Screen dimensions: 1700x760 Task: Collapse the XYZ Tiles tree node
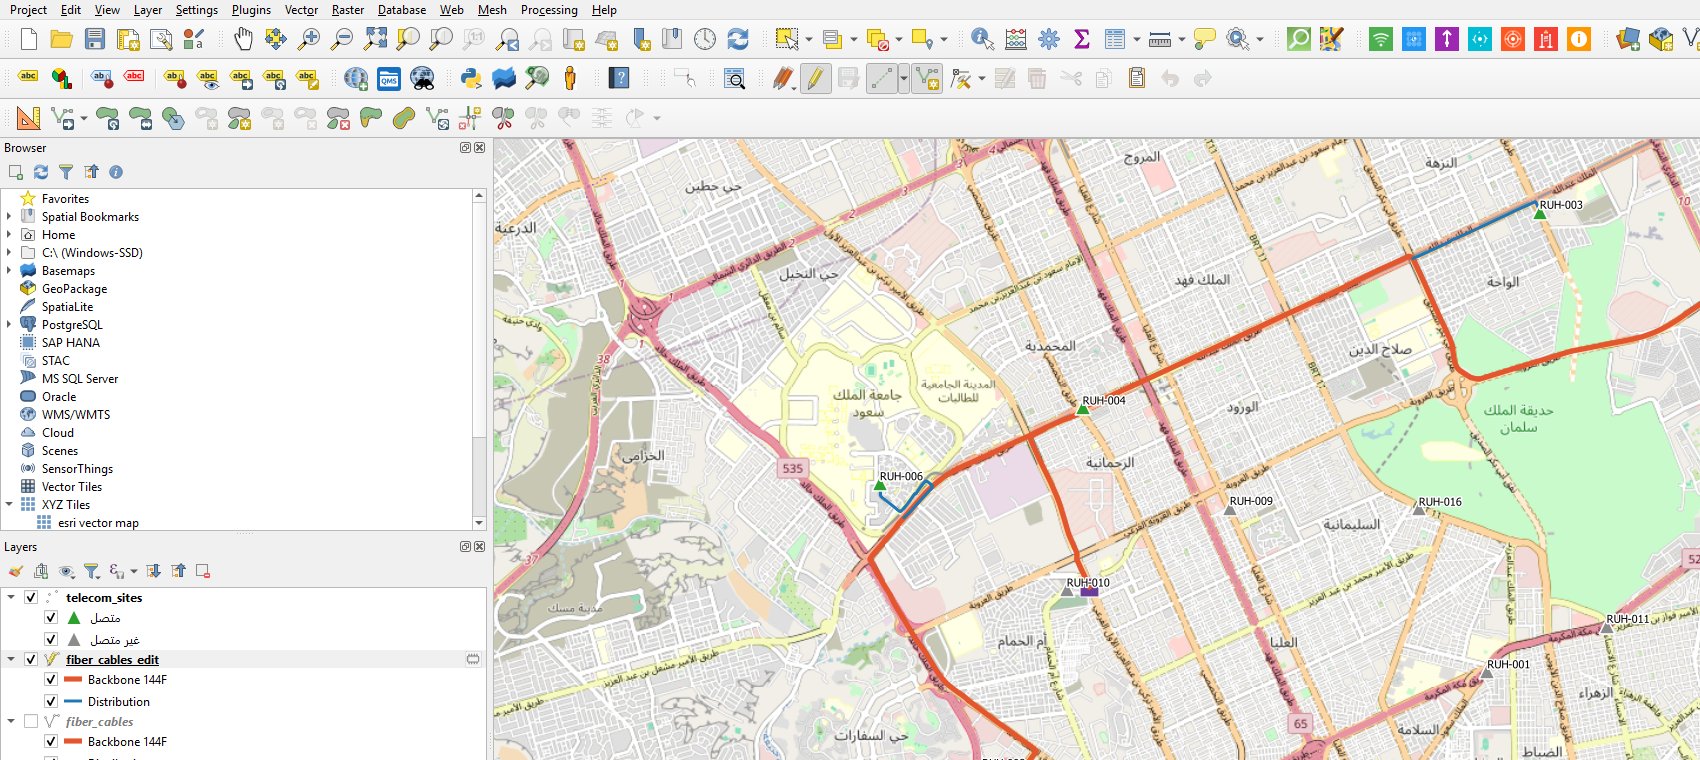pos(10,504)
